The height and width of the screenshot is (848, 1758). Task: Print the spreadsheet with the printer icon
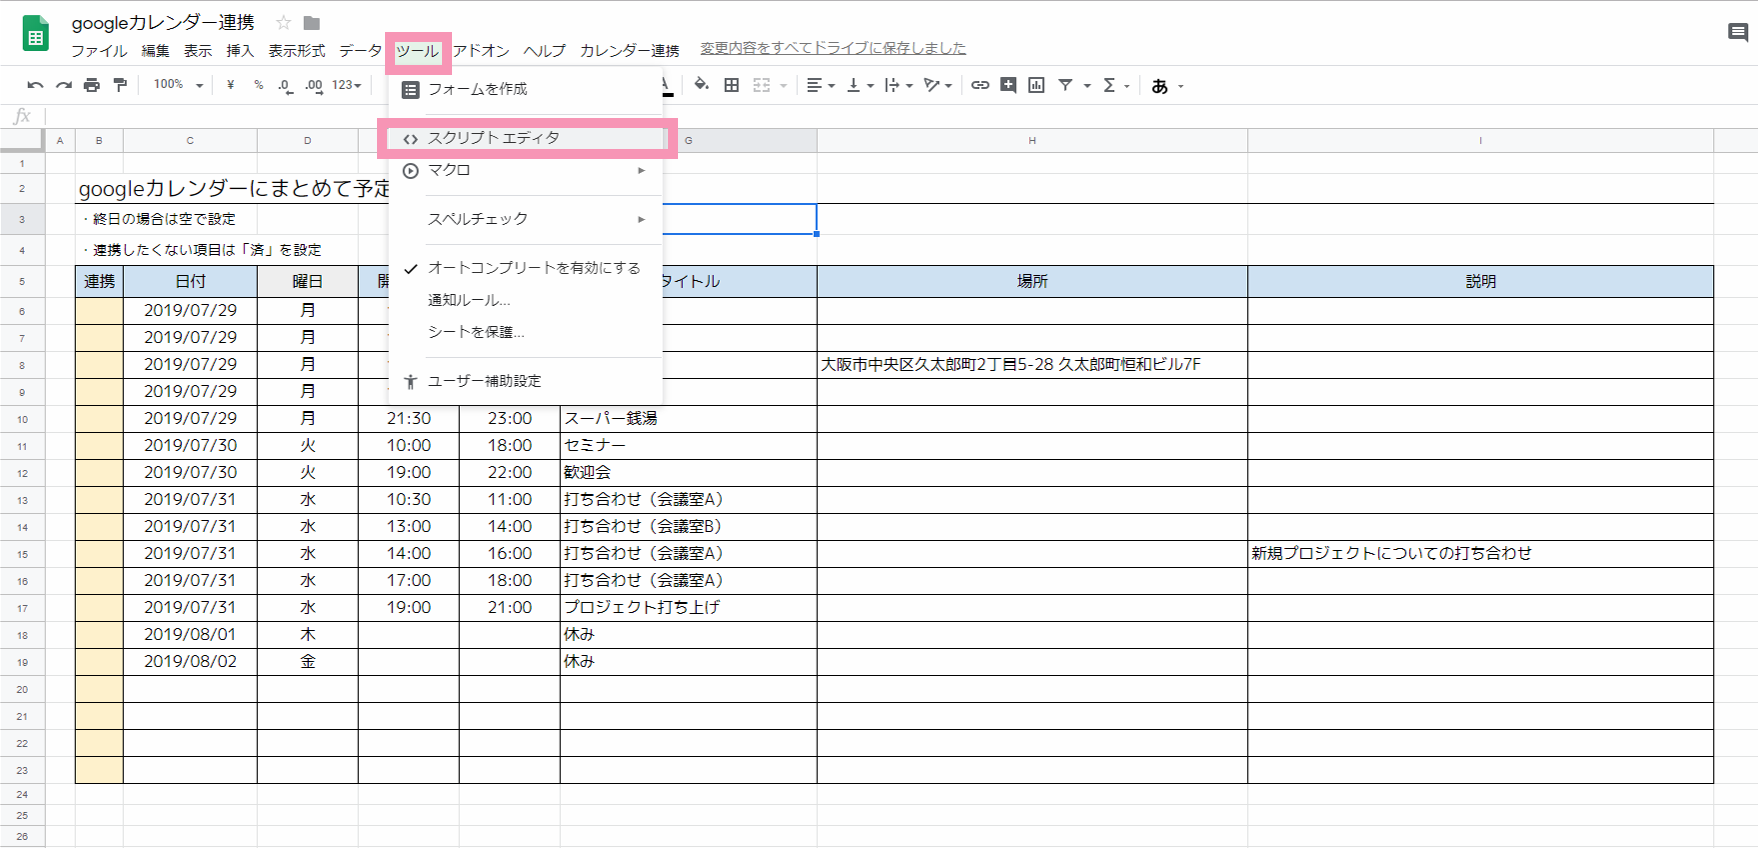[92, 86]
